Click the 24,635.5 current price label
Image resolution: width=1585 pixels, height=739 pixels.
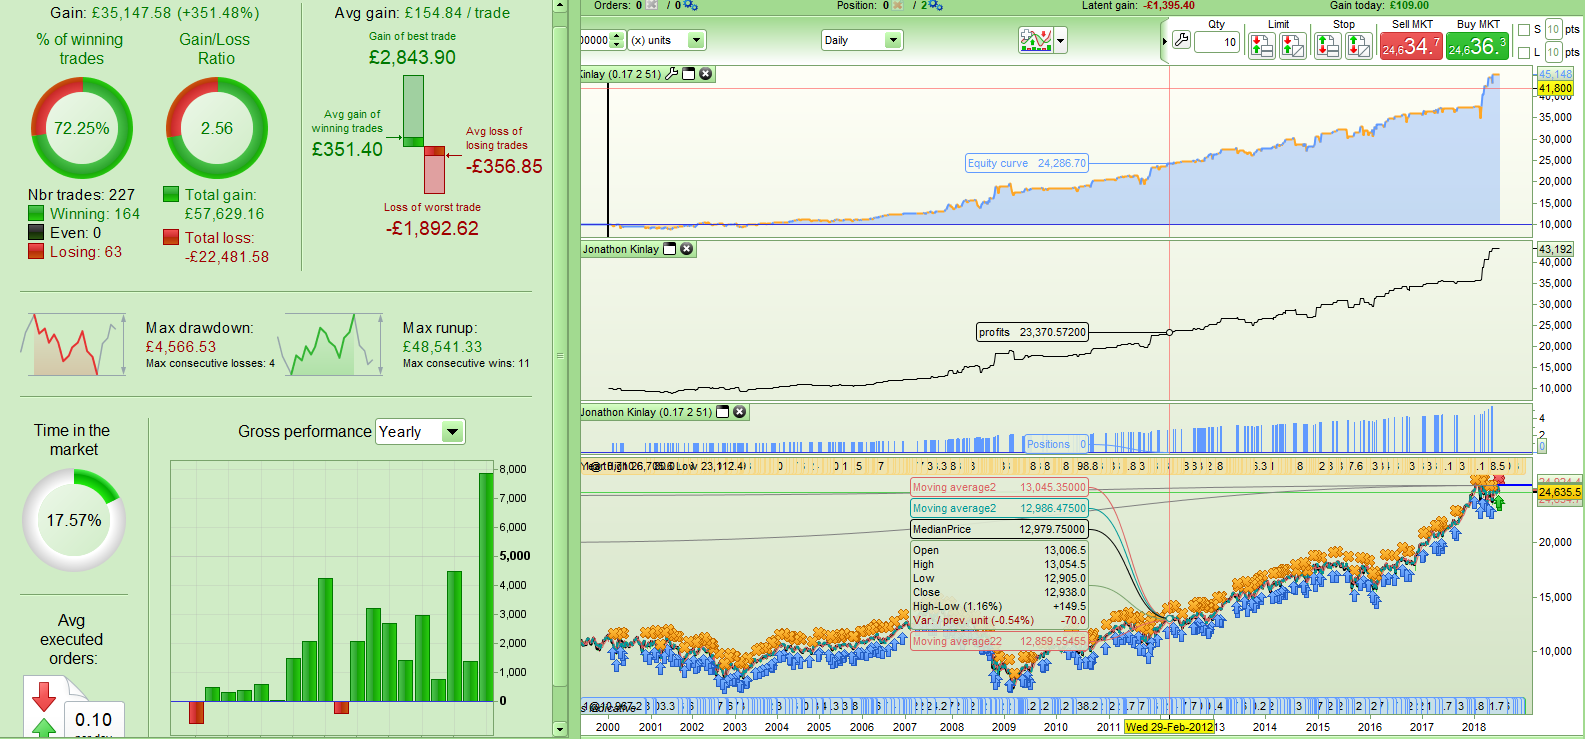[x=1559, y=492]
